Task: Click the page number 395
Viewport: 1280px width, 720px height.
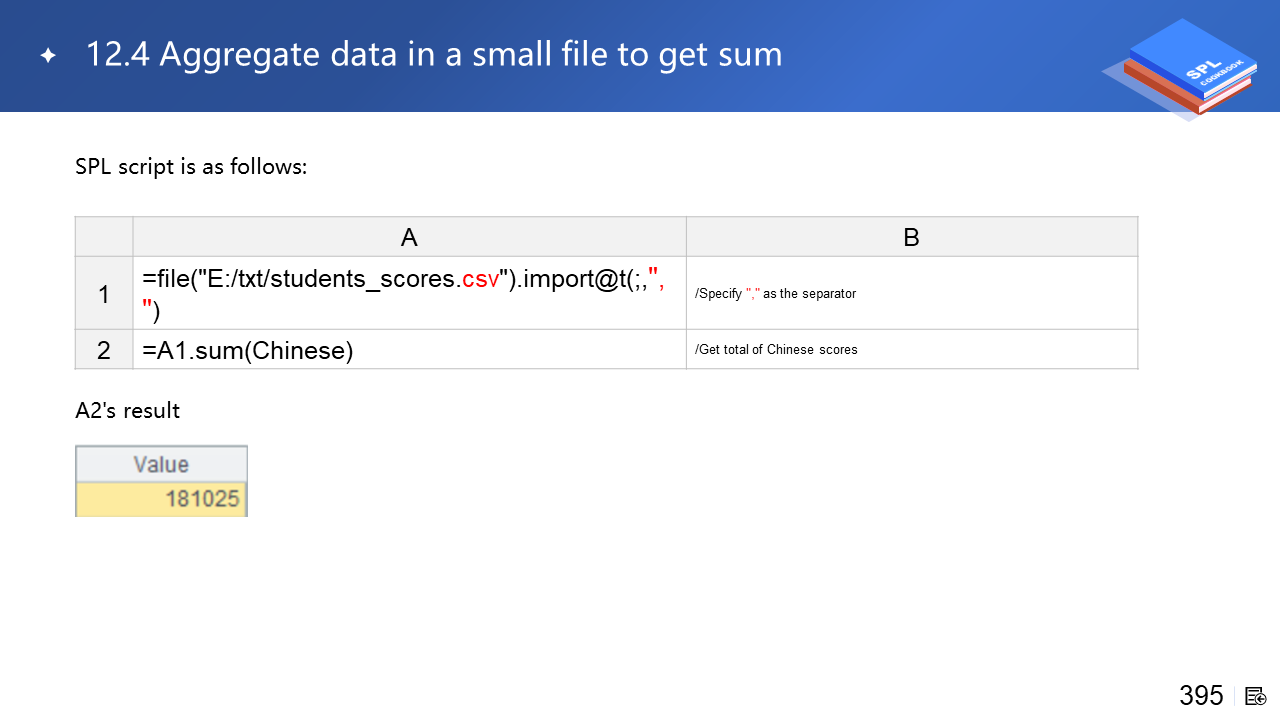Action: point(1201,696)
